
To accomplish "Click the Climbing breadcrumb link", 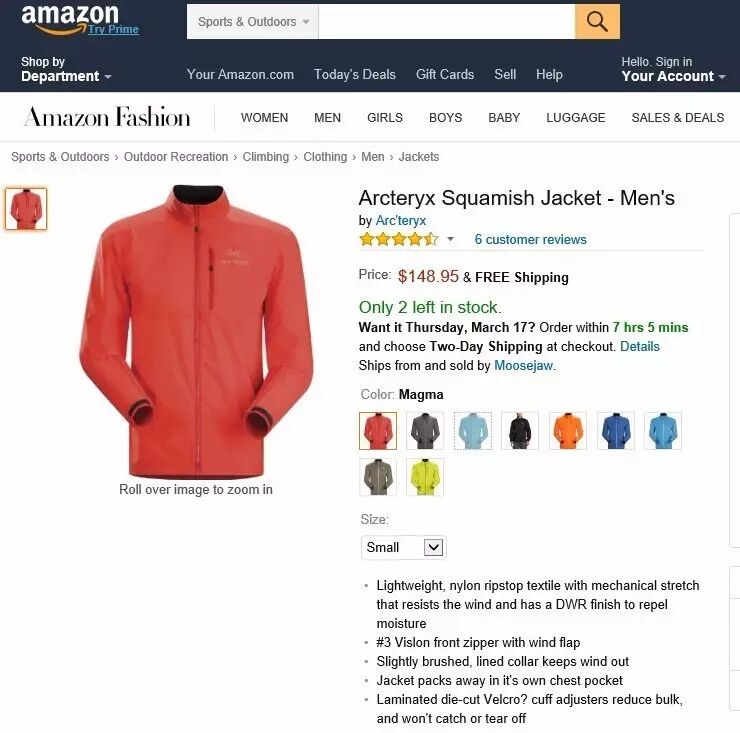I will 266,157.
